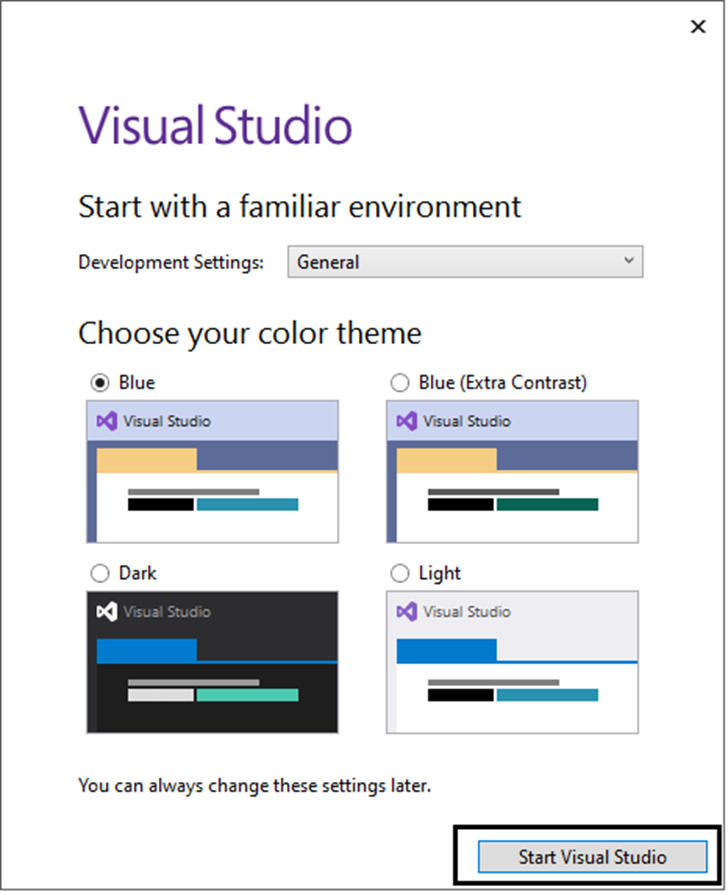
Task: Select the Blue color theme radio button
Action: 100,383
